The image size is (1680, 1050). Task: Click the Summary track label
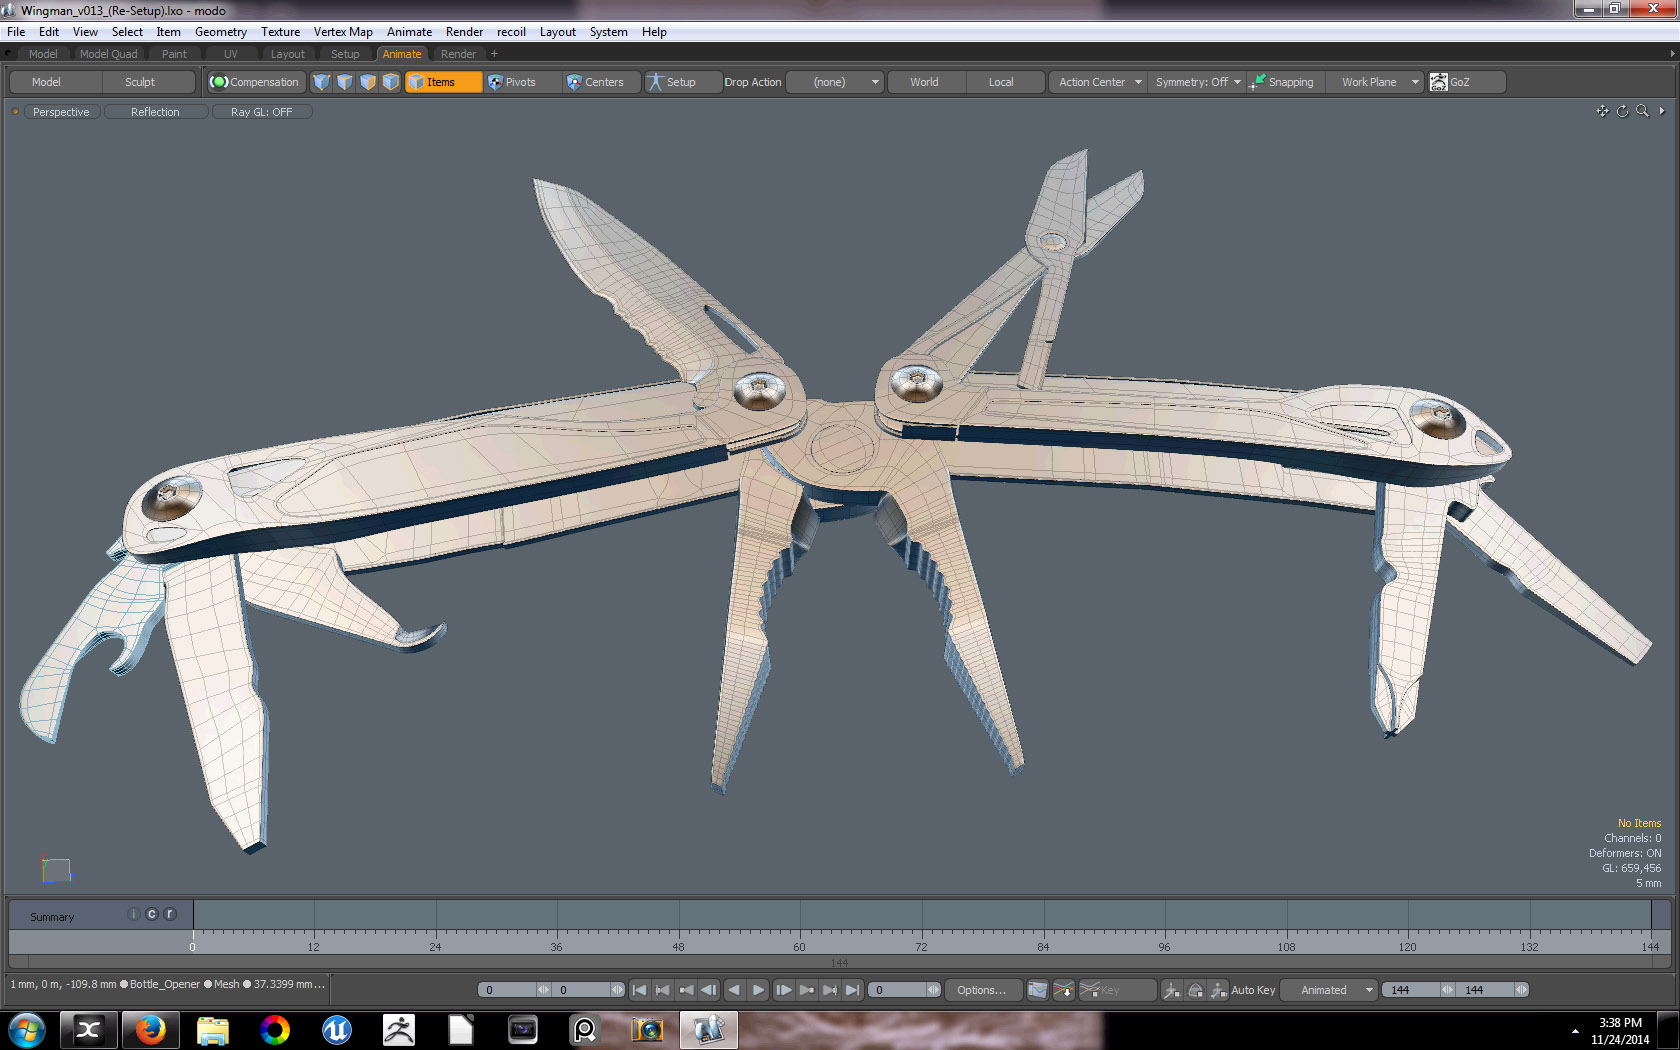tap(52, 917)
